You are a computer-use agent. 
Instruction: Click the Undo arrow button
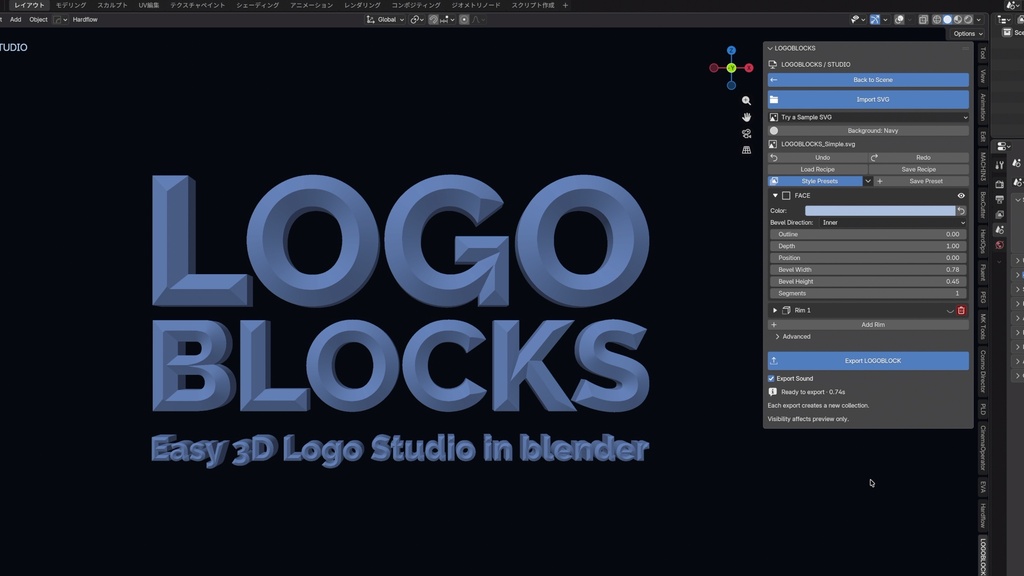[x=817, y=157]
